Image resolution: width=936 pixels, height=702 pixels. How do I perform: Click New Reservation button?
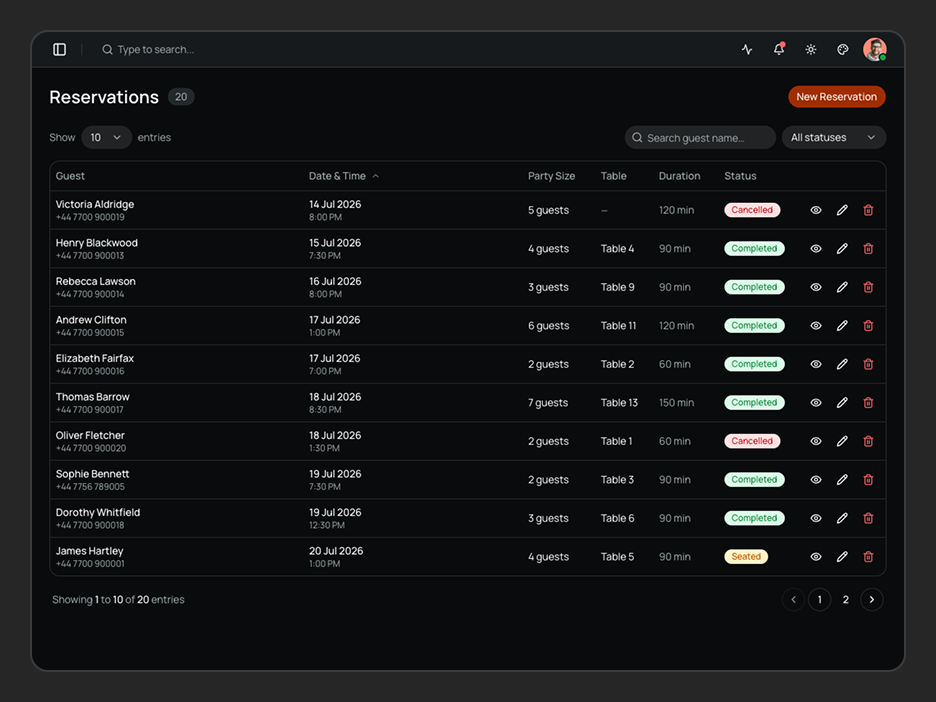836,97
